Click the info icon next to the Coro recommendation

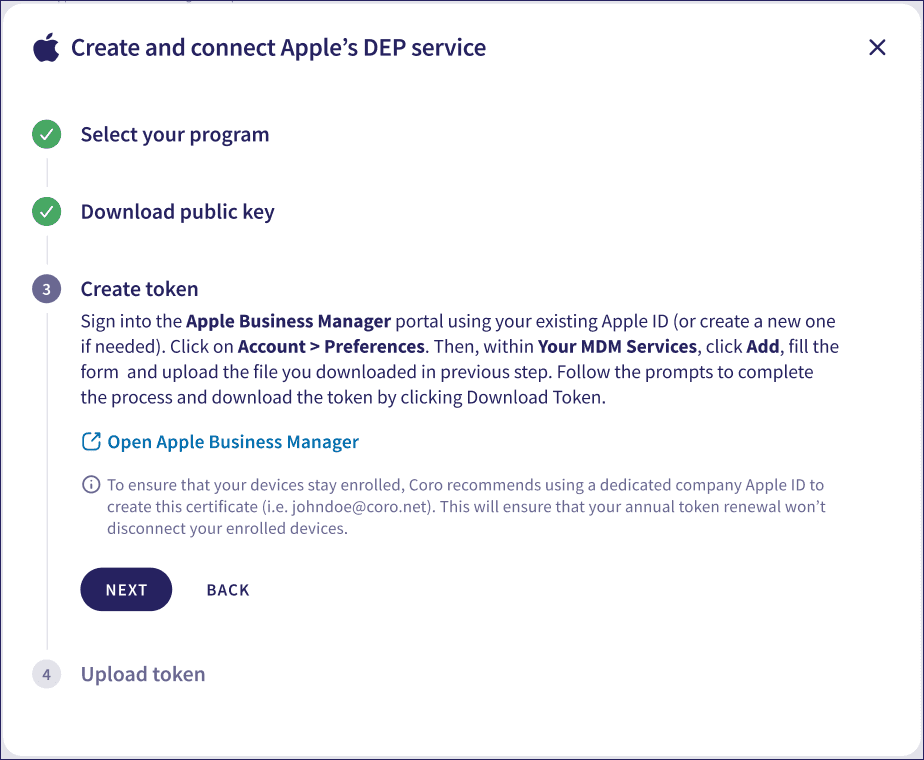click(x=90, y=484)
